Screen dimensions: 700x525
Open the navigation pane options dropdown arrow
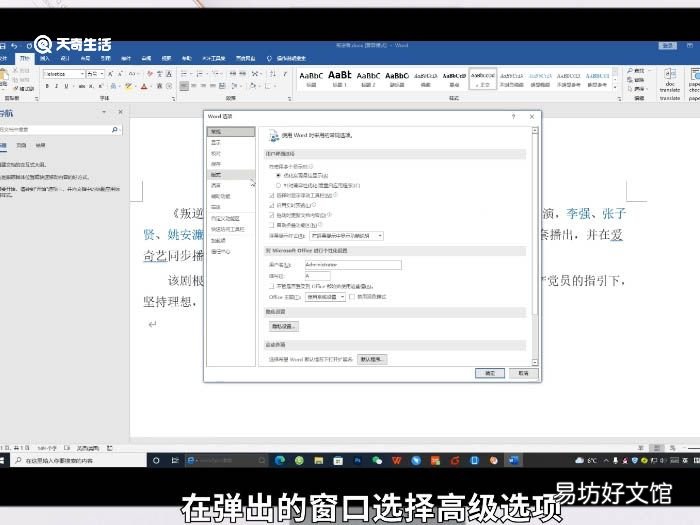(104, 112)
